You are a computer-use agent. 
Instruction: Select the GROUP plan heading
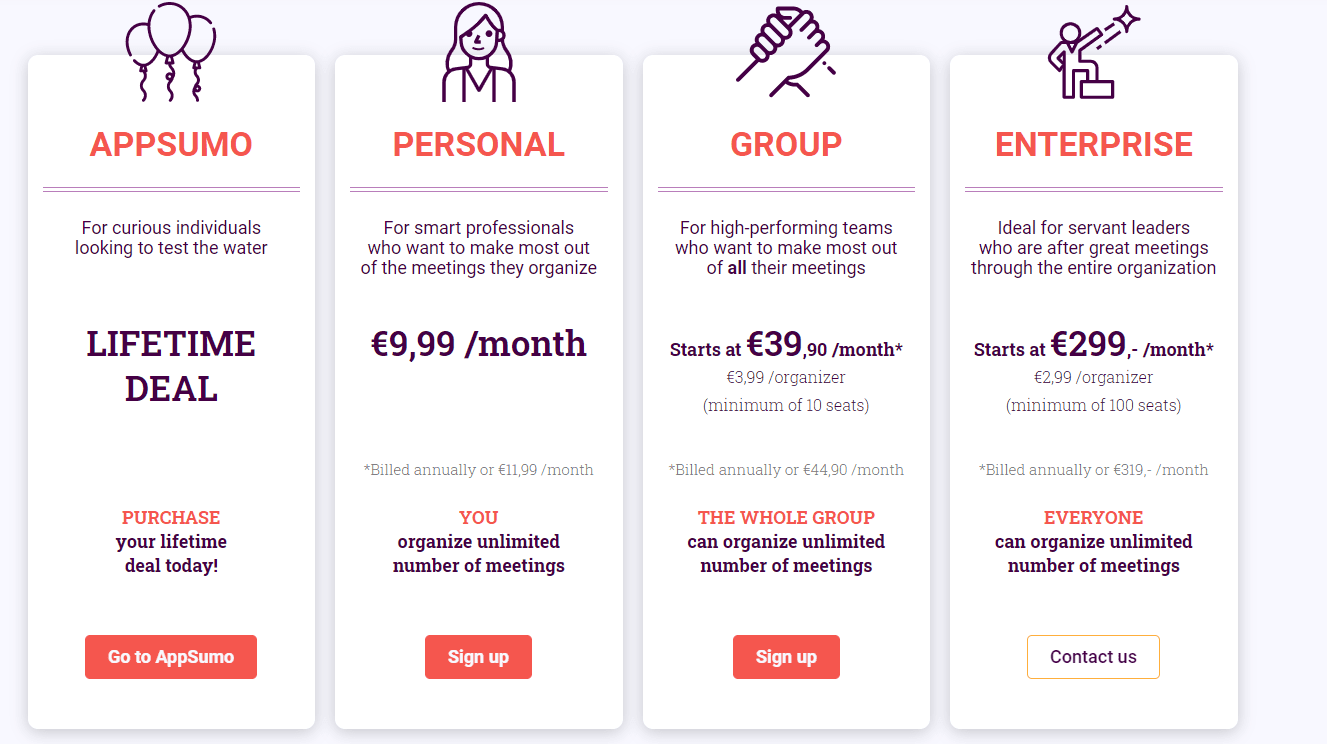coord(786,144)
